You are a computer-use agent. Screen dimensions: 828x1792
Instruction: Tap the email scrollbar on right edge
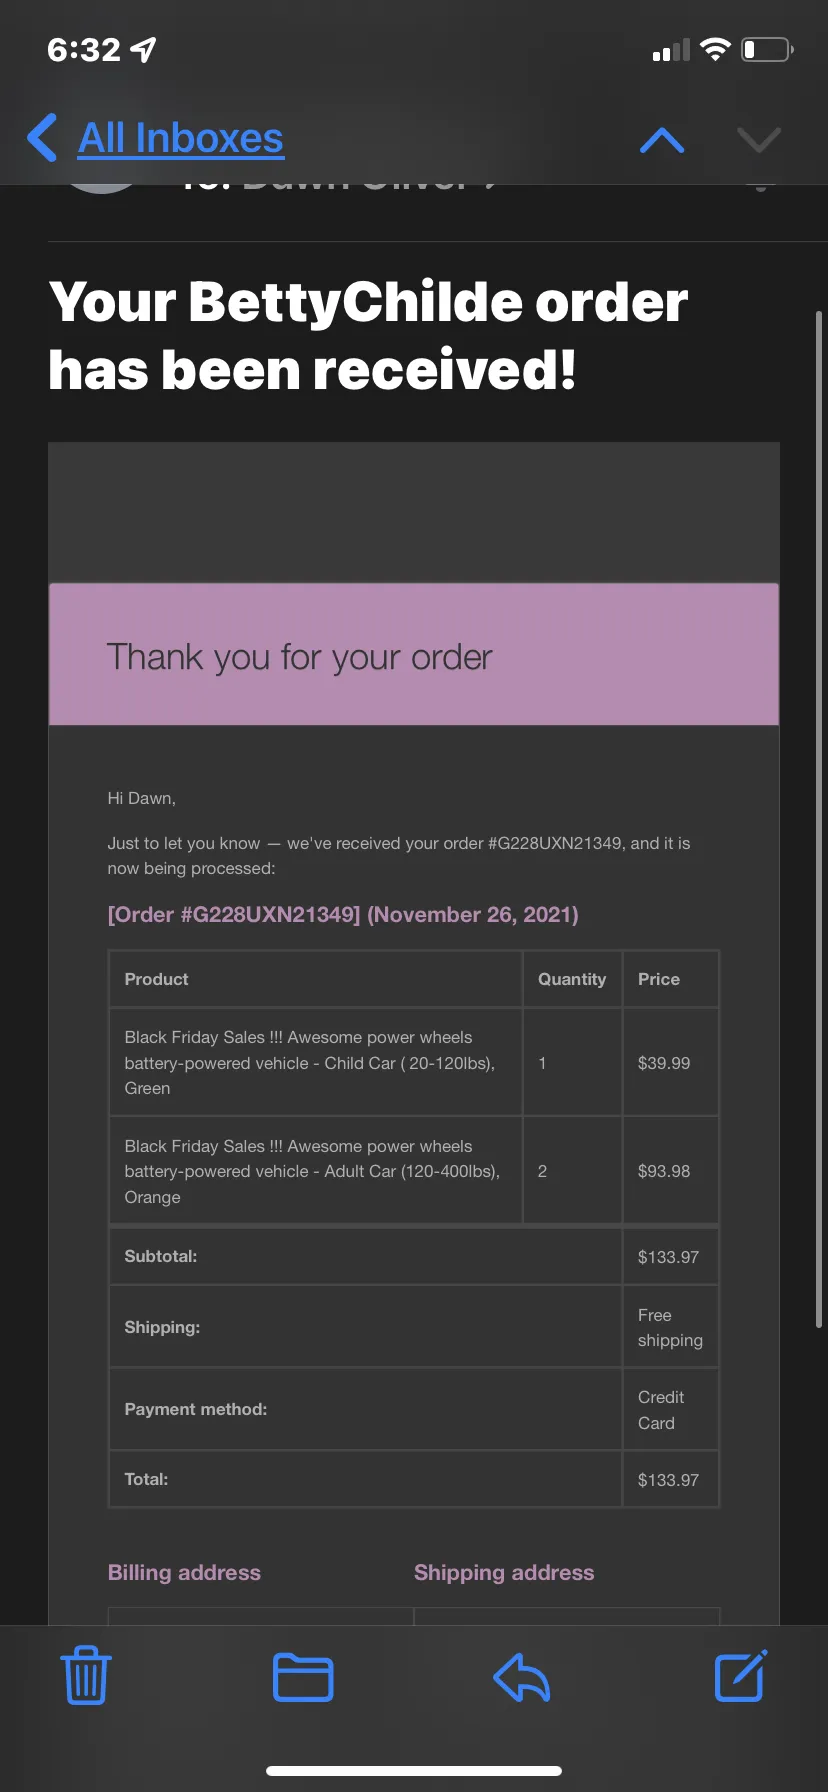[x=819, y=819]
